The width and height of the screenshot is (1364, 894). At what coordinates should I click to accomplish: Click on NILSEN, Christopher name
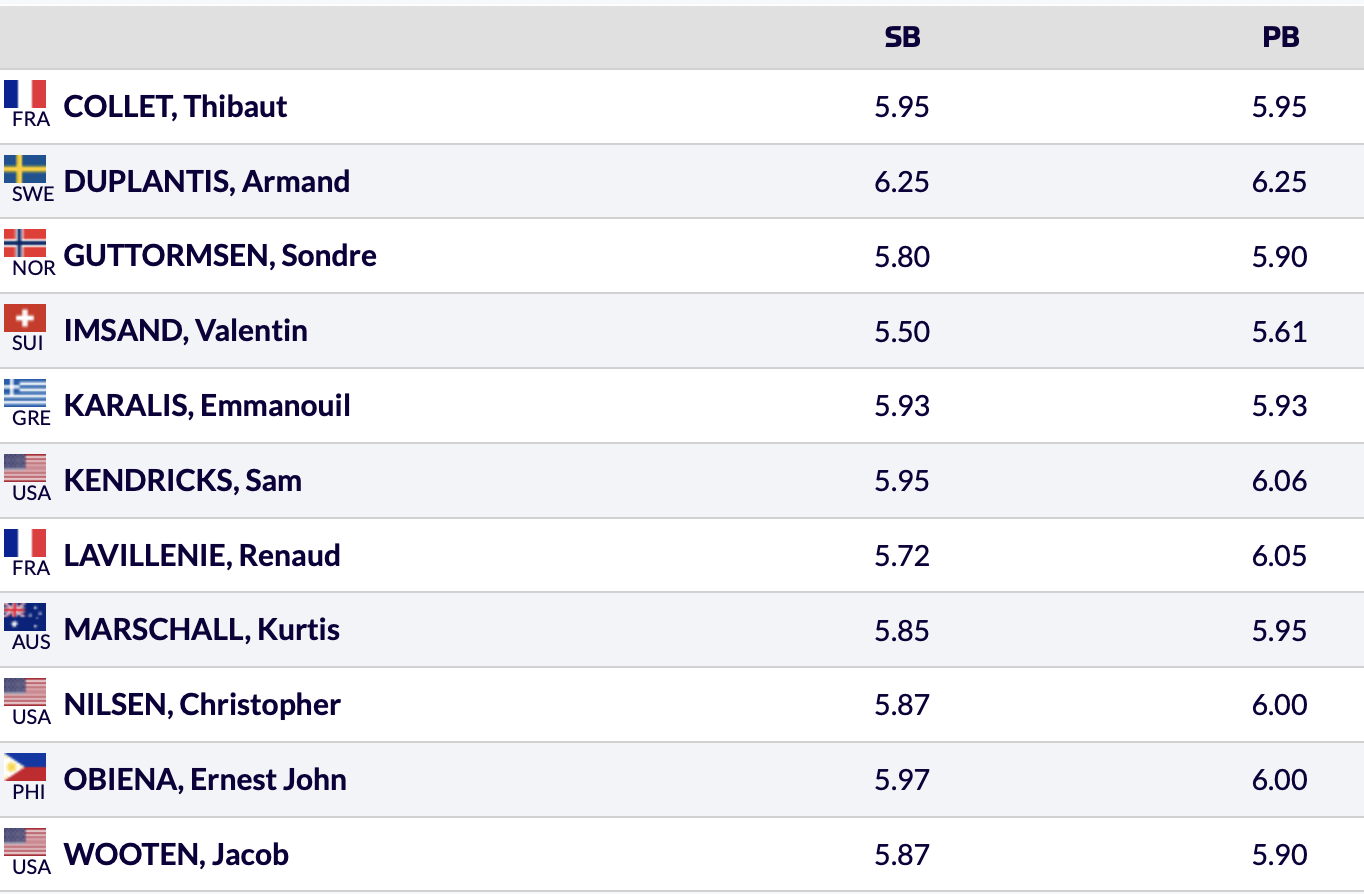(x=202, y=705)
